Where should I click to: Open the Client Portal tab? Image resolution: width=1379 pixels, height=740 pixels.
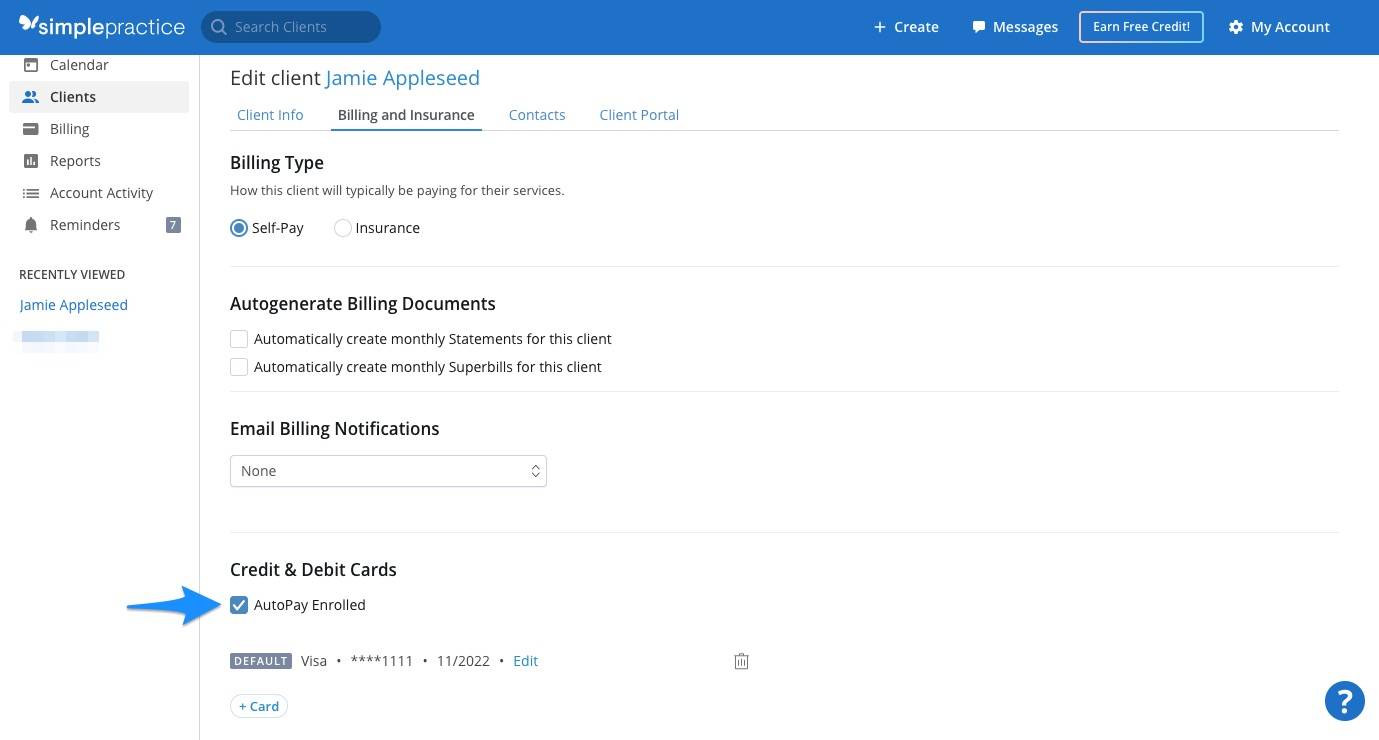[638, 114]
